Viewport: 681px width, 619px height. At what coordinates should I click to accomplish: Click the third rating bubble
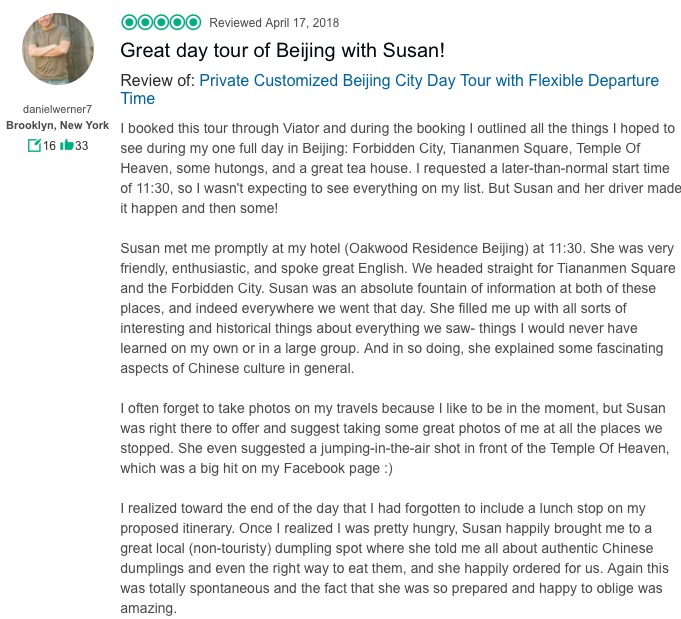[x=160, y=22]
